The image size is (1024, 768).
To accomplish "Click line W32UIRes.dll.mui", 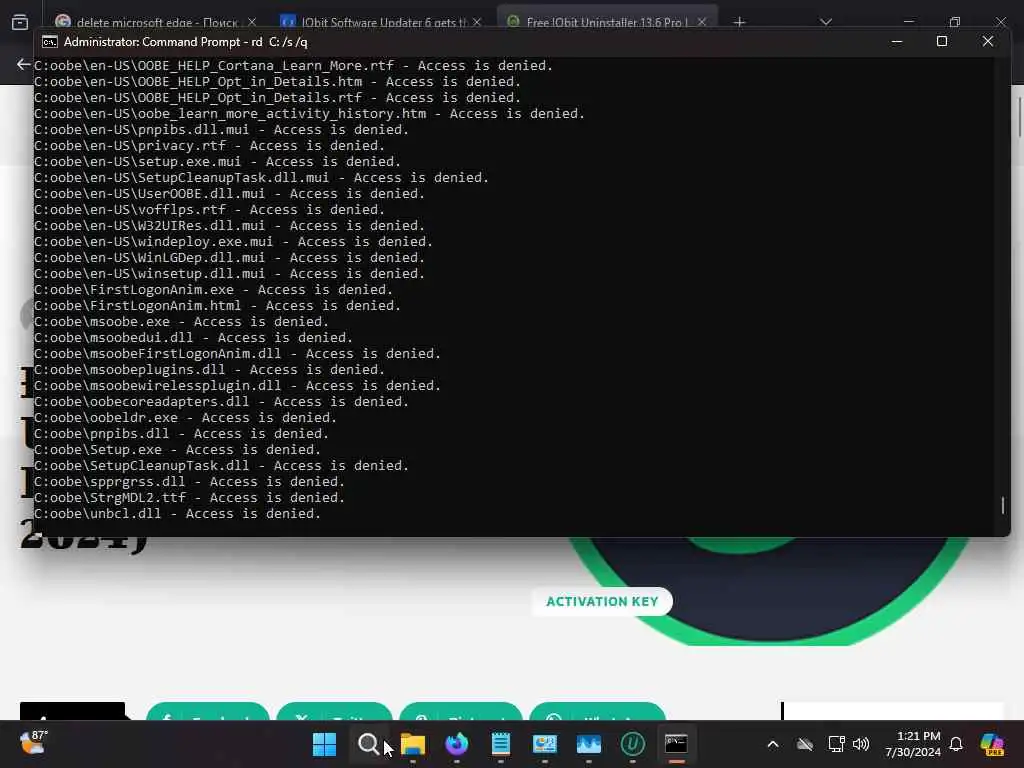I will [229, 226].
